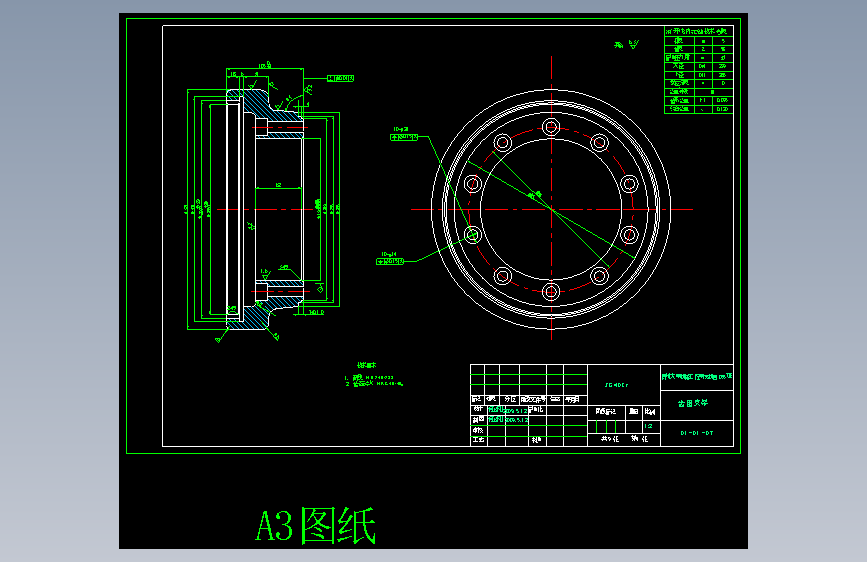Select the 1:2 scale value in the title block
867x562 pixels.
649,426
